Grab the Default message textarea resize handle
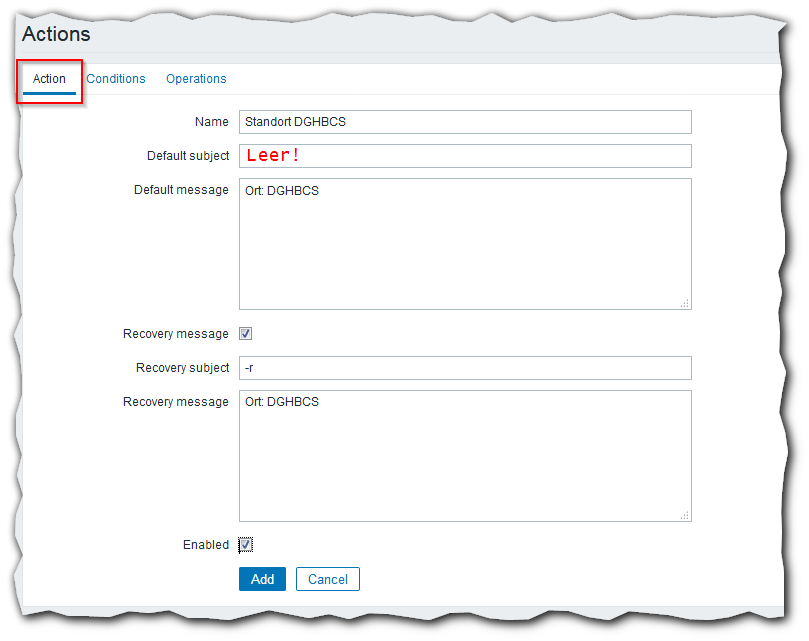Screen dimensions: 809x641 point(685,304)
